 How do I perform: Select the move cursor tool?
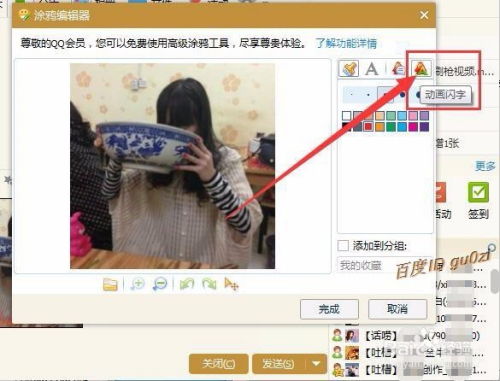click(x=231, y=284)
